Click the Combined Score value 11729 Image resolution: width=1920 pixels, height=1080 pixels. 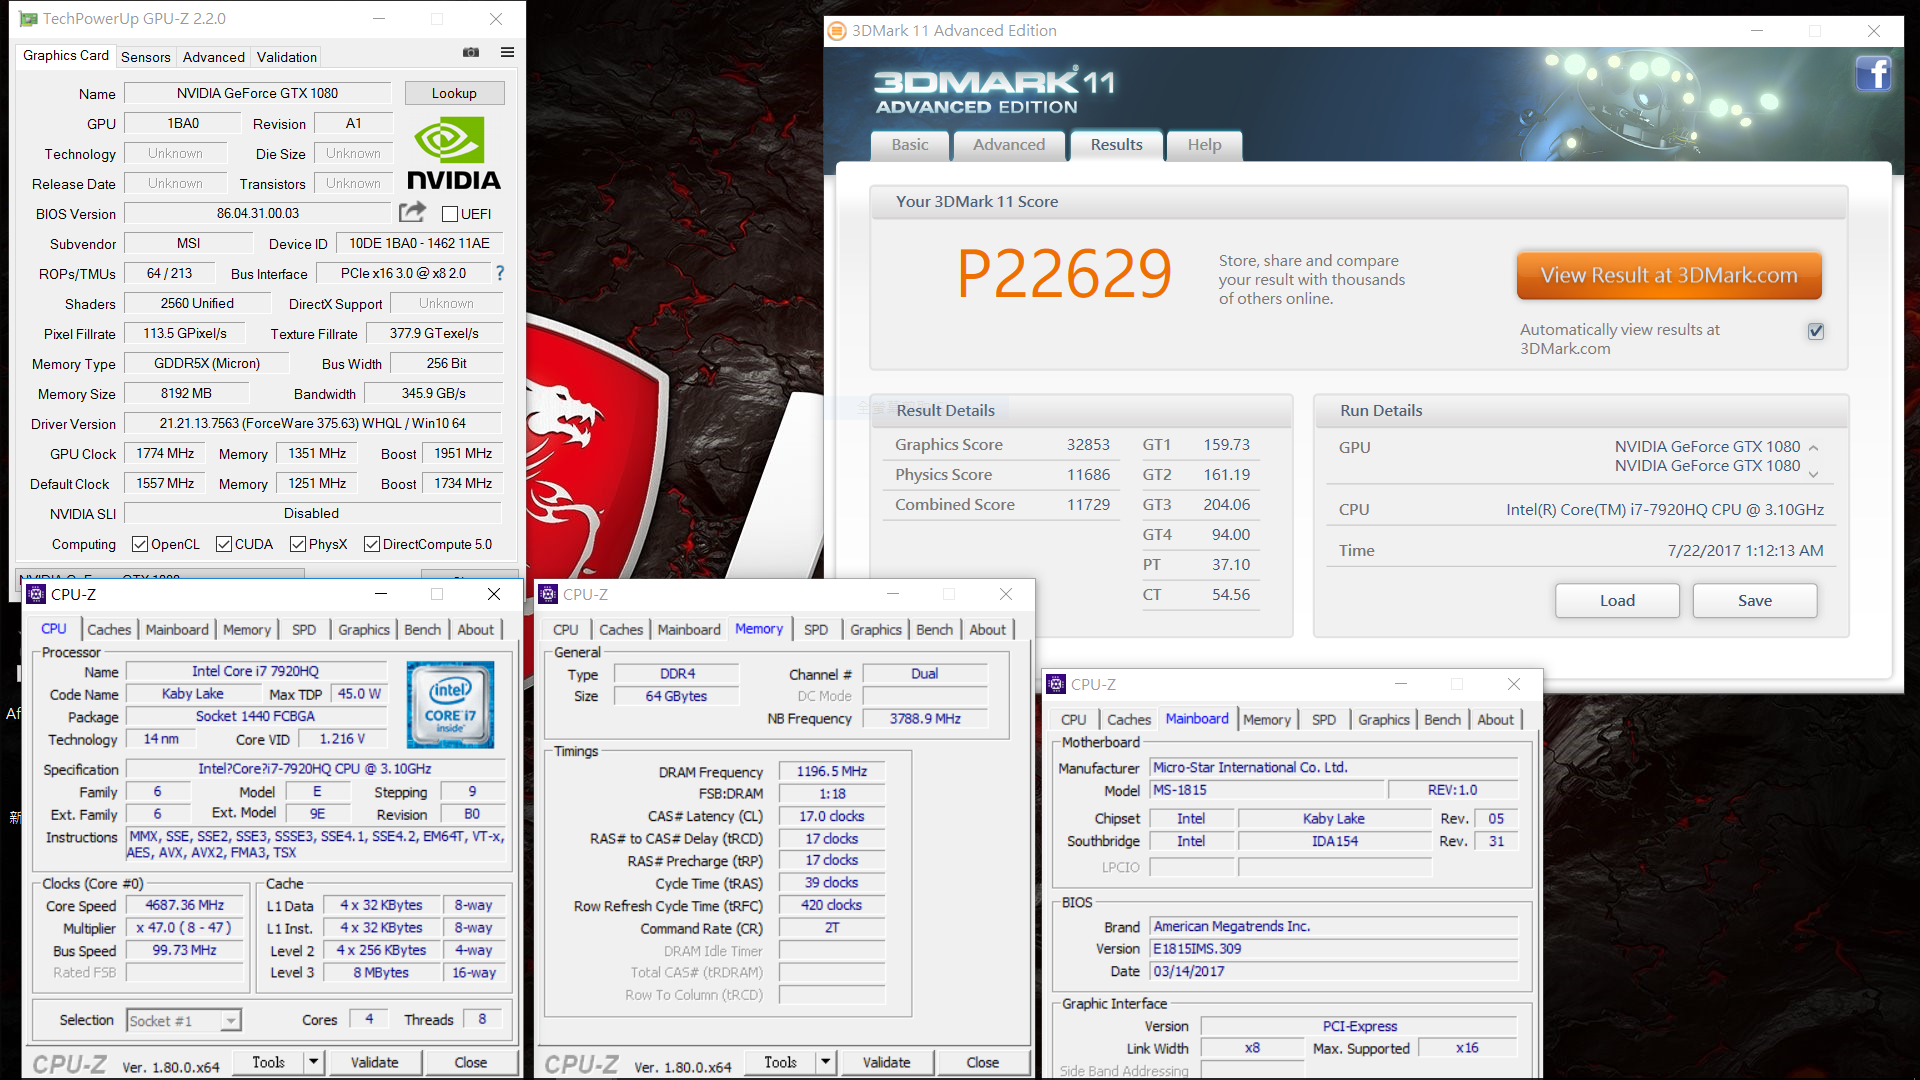tap(1088, 505)
